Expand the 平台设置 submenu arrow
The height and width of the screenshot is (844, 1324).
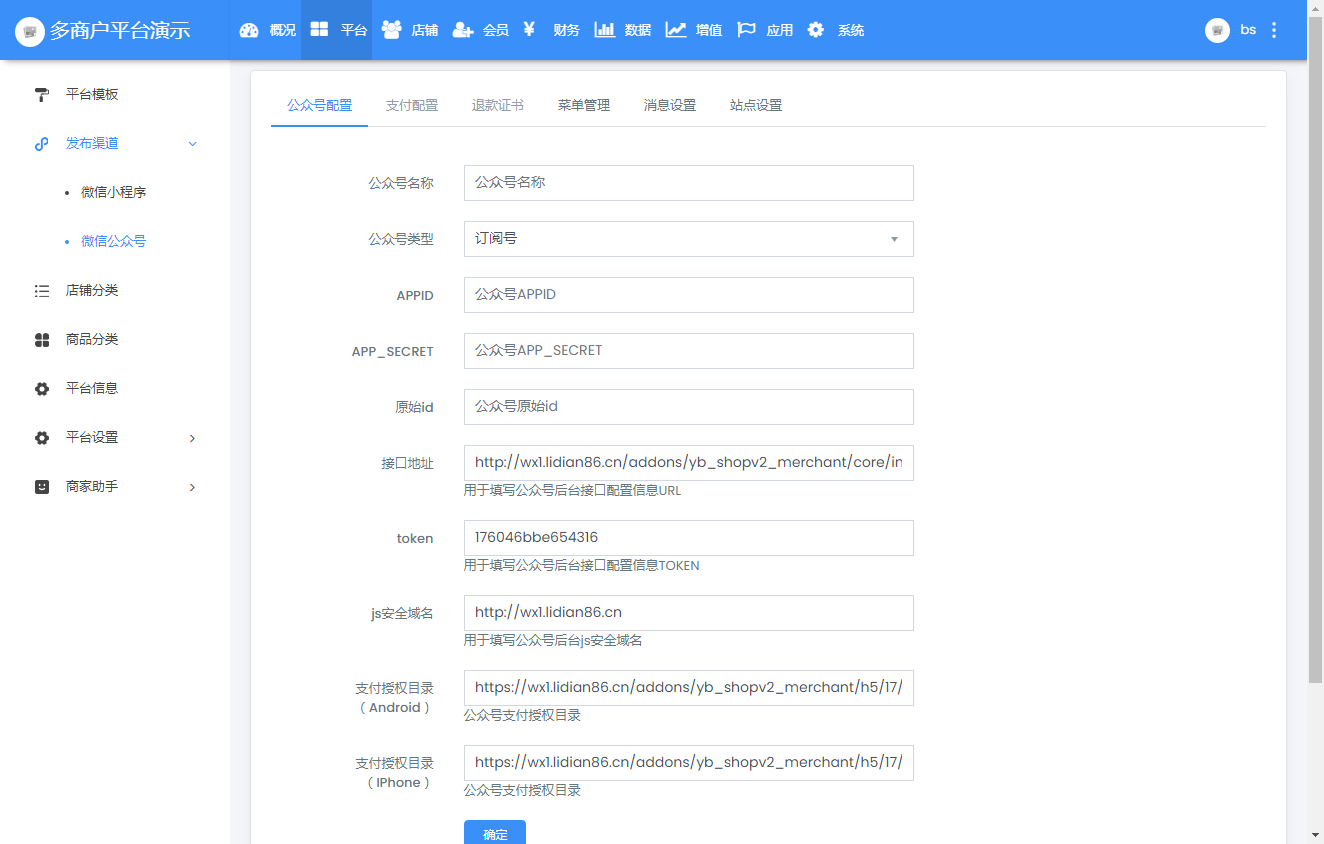pyautogui.click(x=193, y=438)
